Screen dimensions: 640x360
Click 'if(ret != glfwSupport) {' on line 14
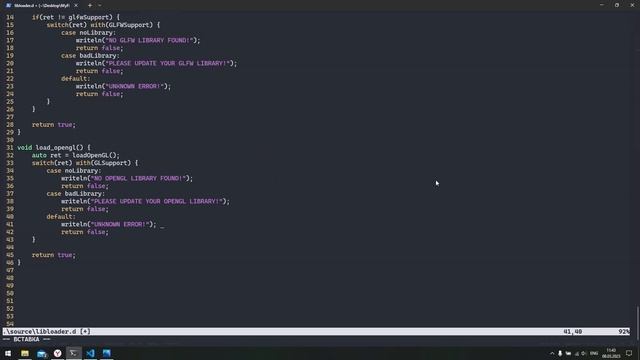76,18
